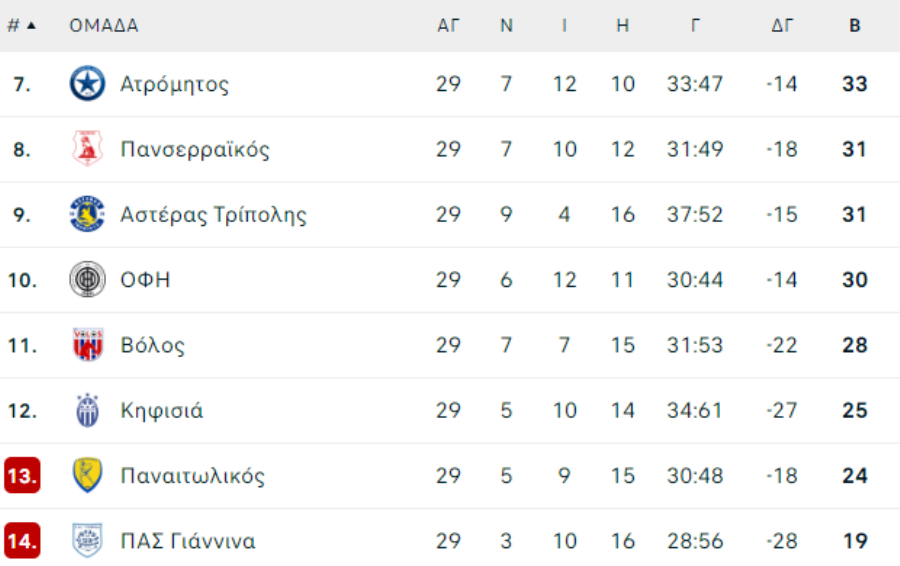The height and width of the screenshot is (566, 900).
Task: Sort by Γ goals column header
Action: click(695, 26)
